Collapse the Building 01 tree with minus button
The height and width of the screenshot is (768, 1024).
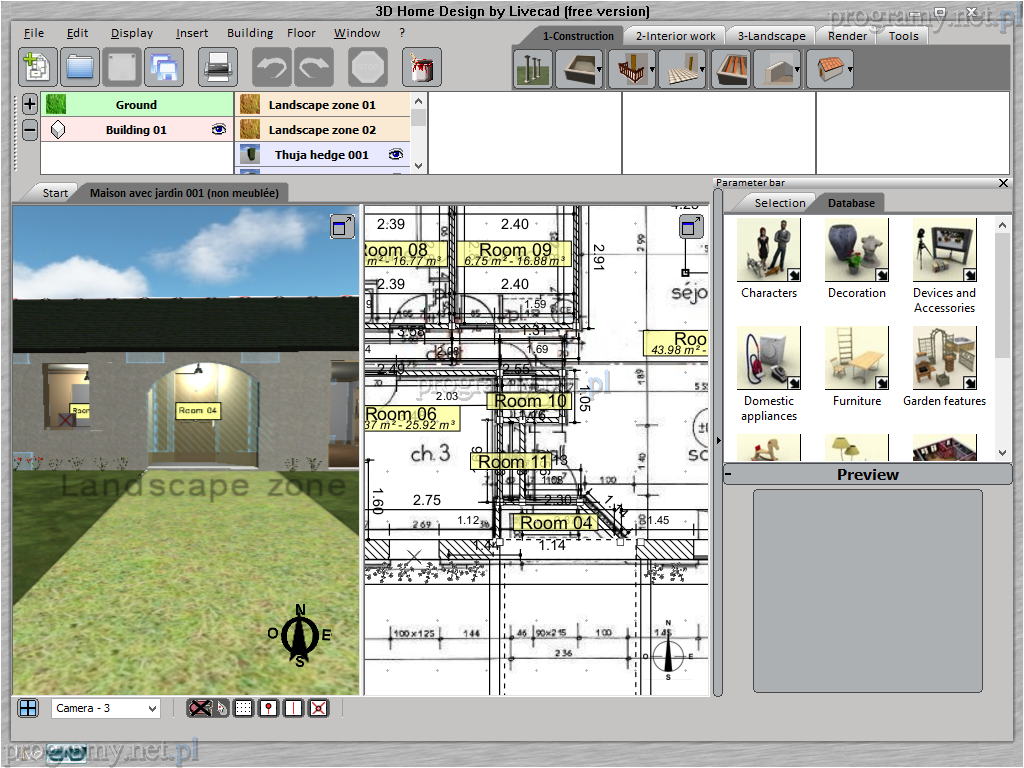coord(29,130)
